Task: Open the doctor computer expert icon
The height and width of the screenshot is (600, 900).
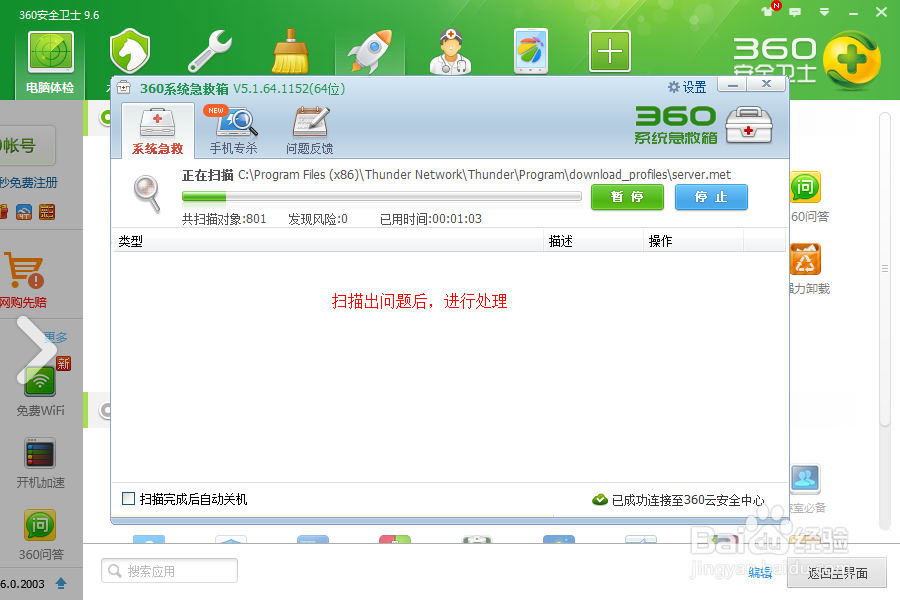Action: pos(451,51)
